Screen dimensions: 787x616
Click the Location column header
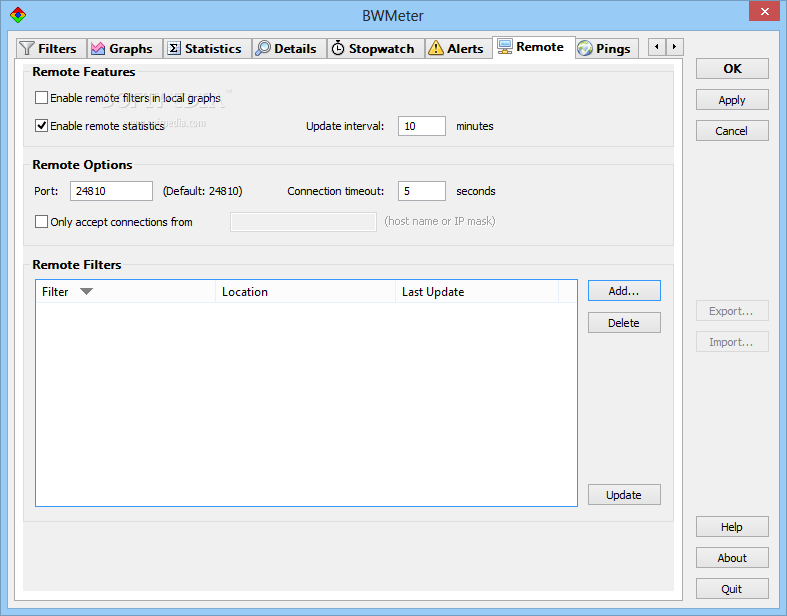point(306,292)
